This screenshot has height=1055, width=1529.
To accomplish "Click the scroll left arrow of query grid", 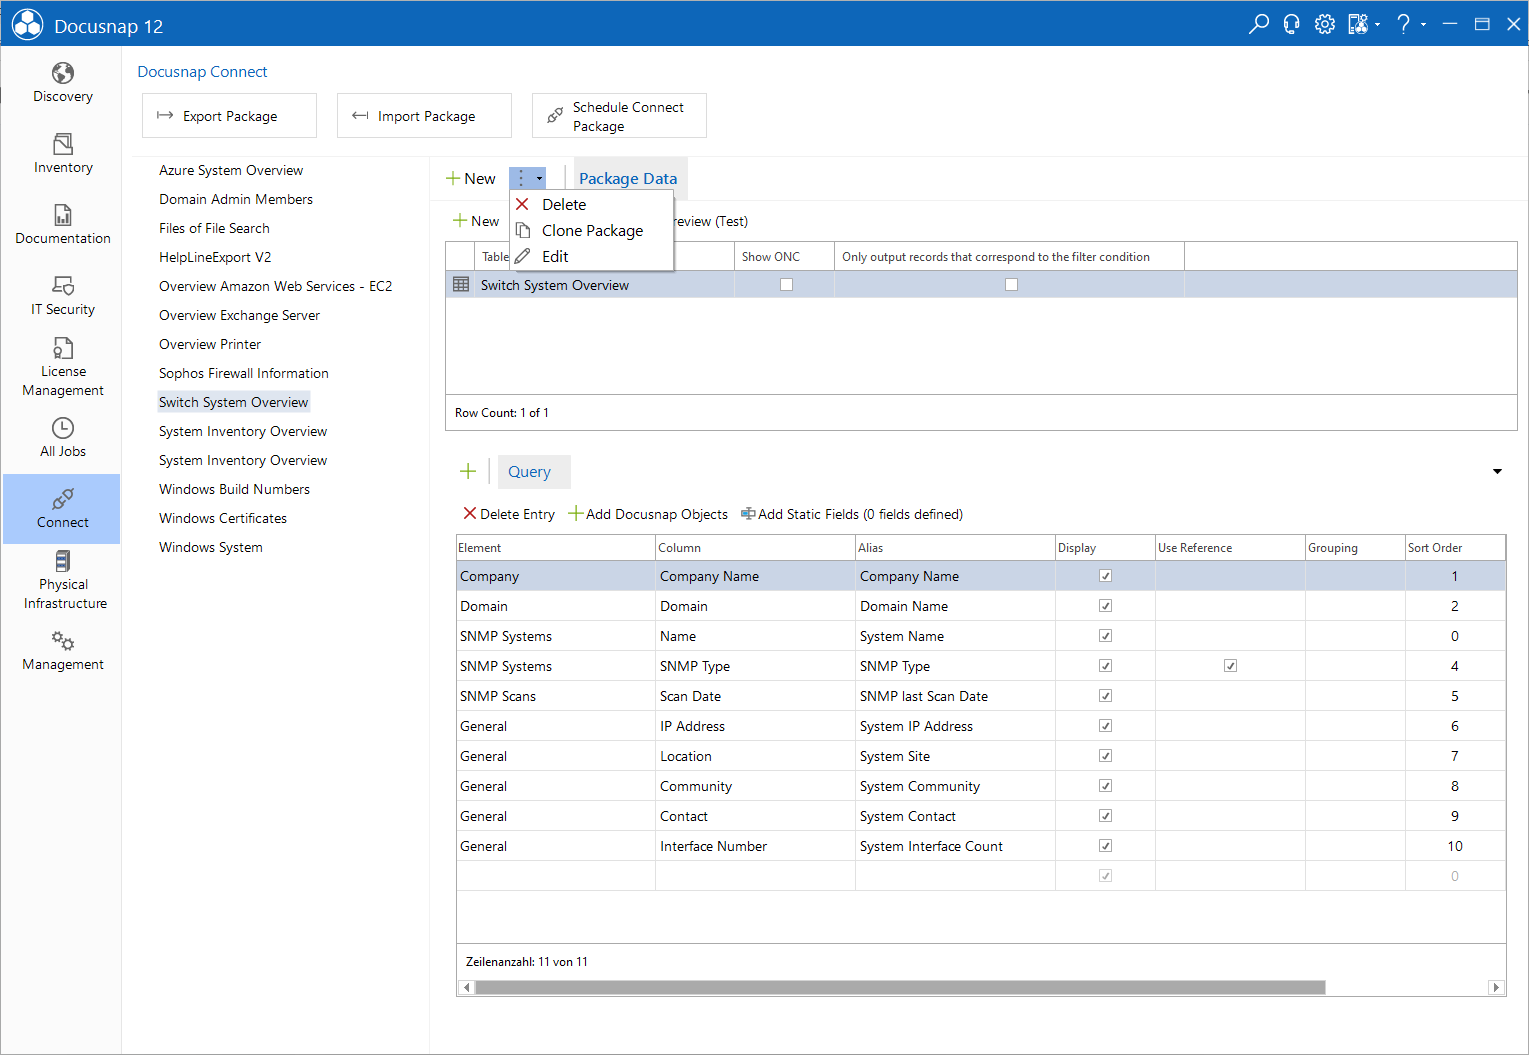I will pos(466,987).
